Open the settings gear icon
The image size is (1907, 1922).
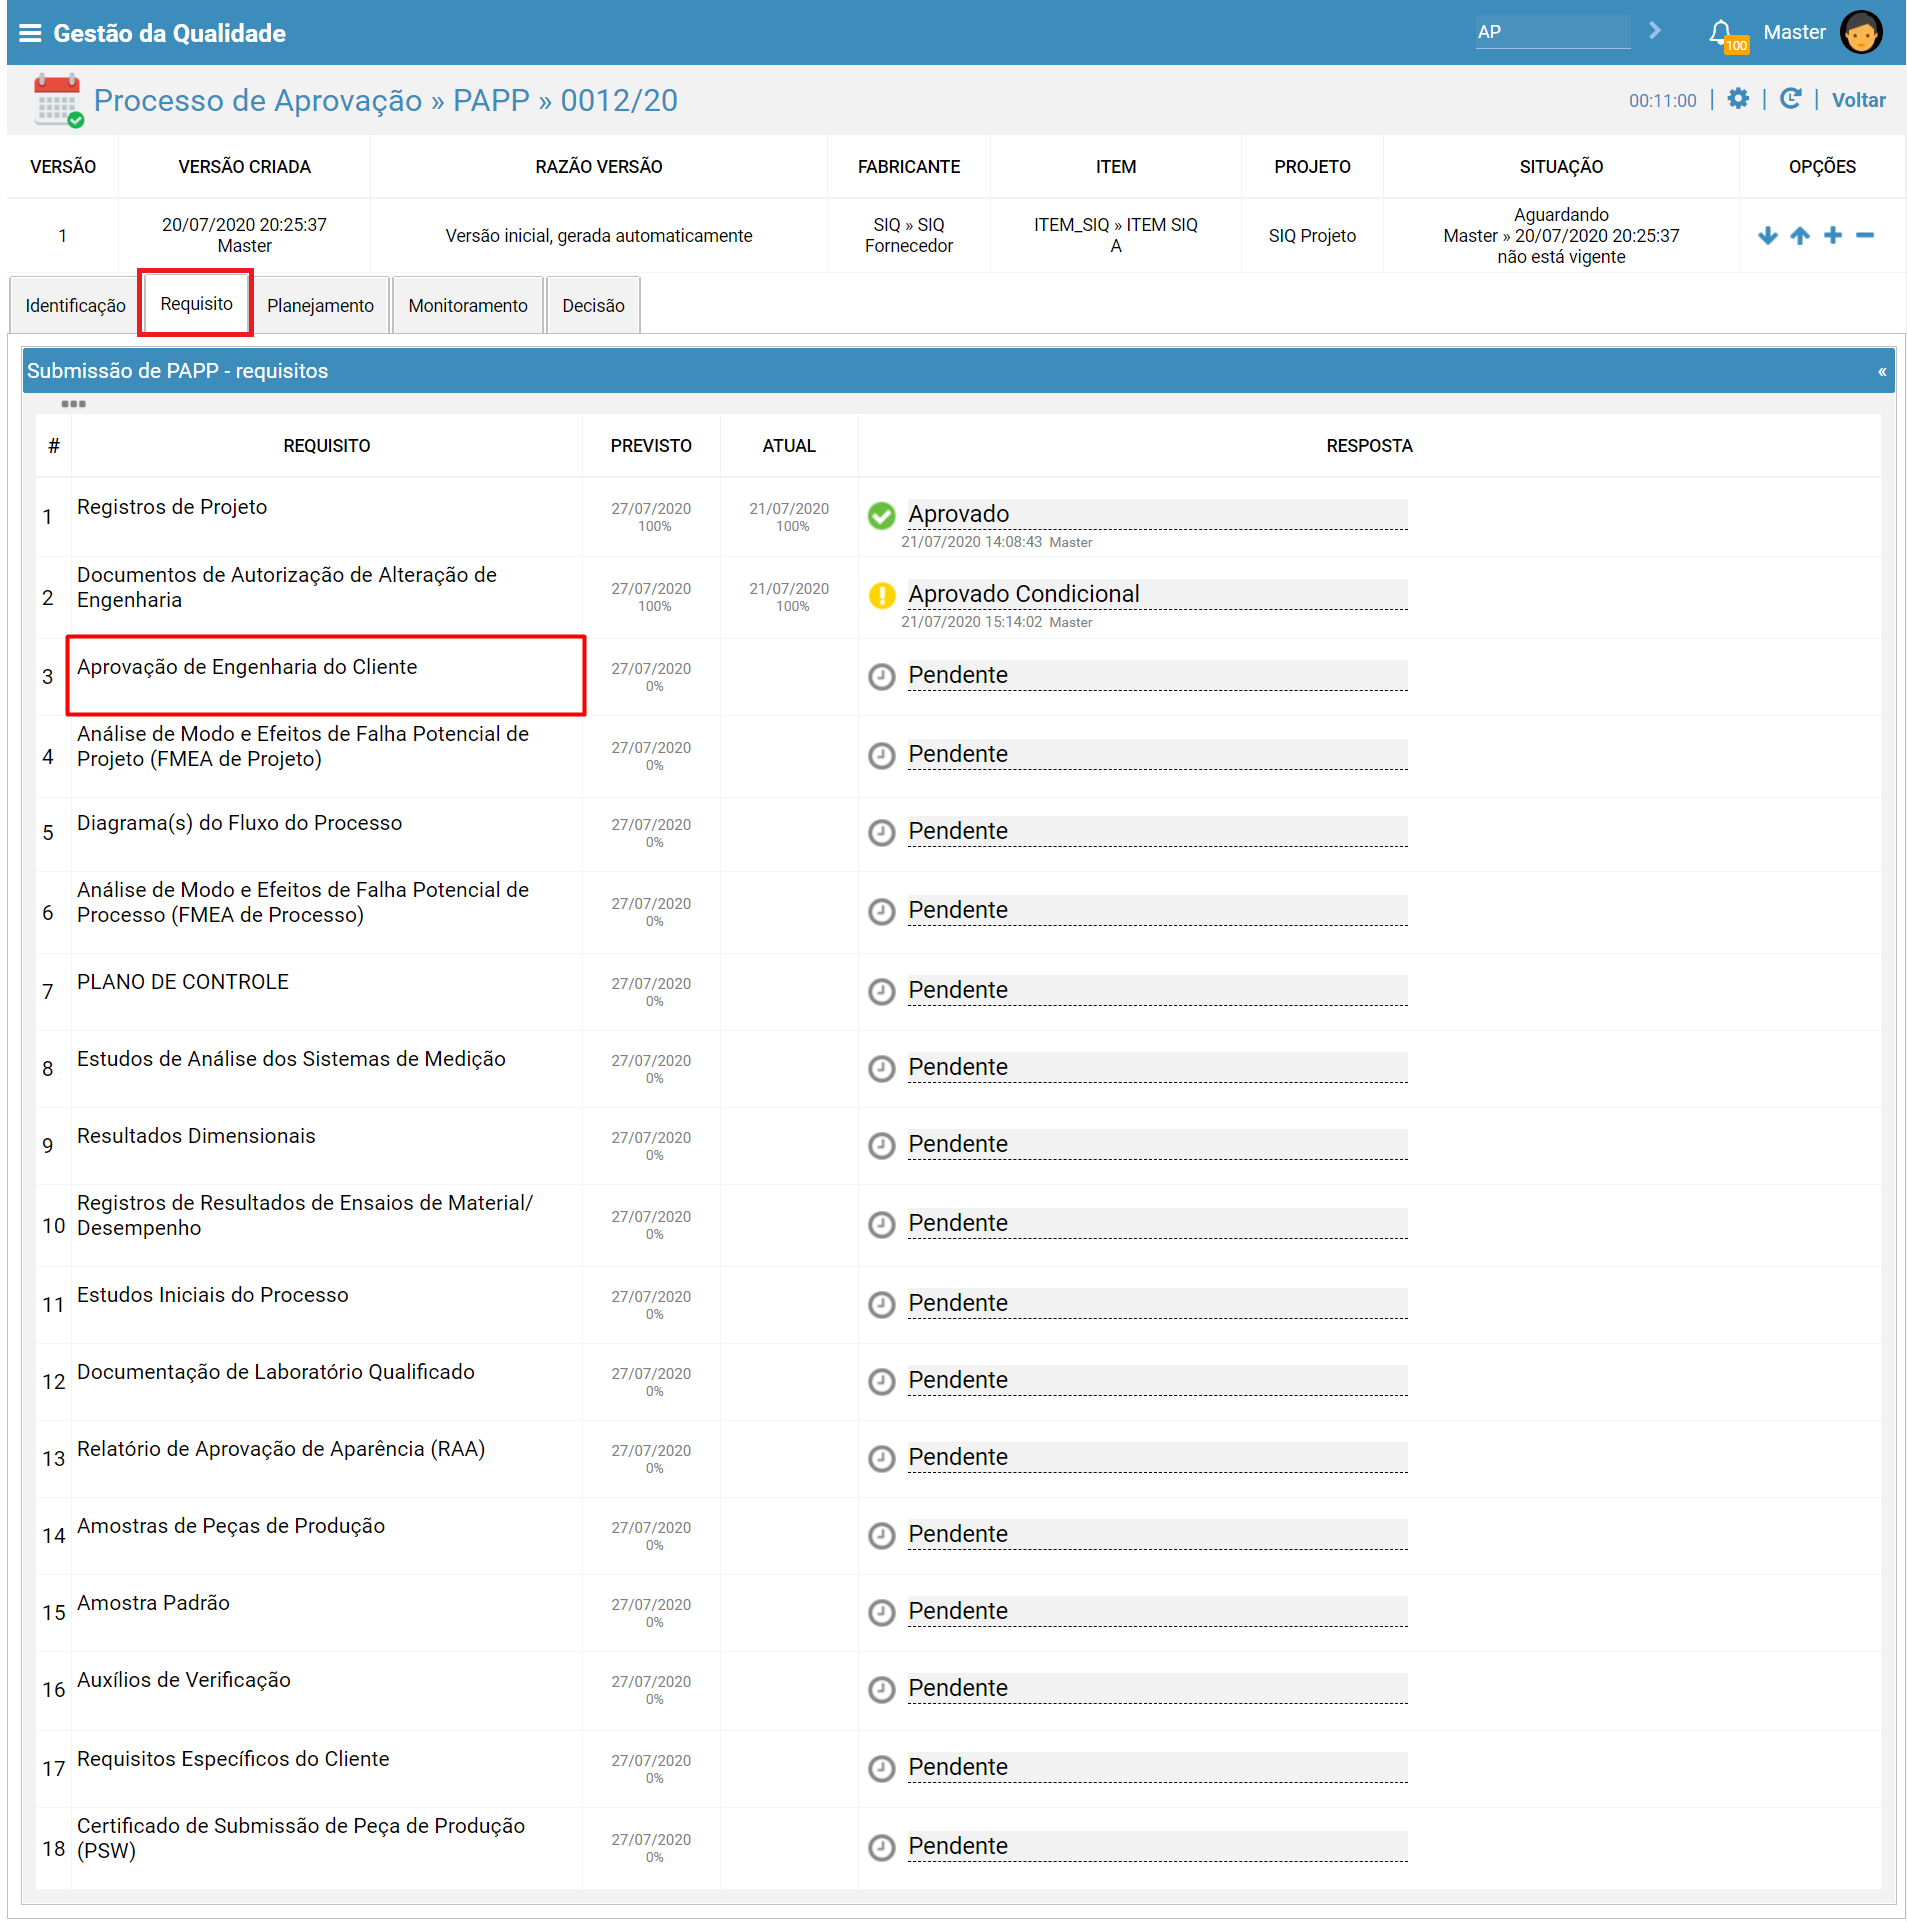pyautogui.click(x=1738, y=99)
